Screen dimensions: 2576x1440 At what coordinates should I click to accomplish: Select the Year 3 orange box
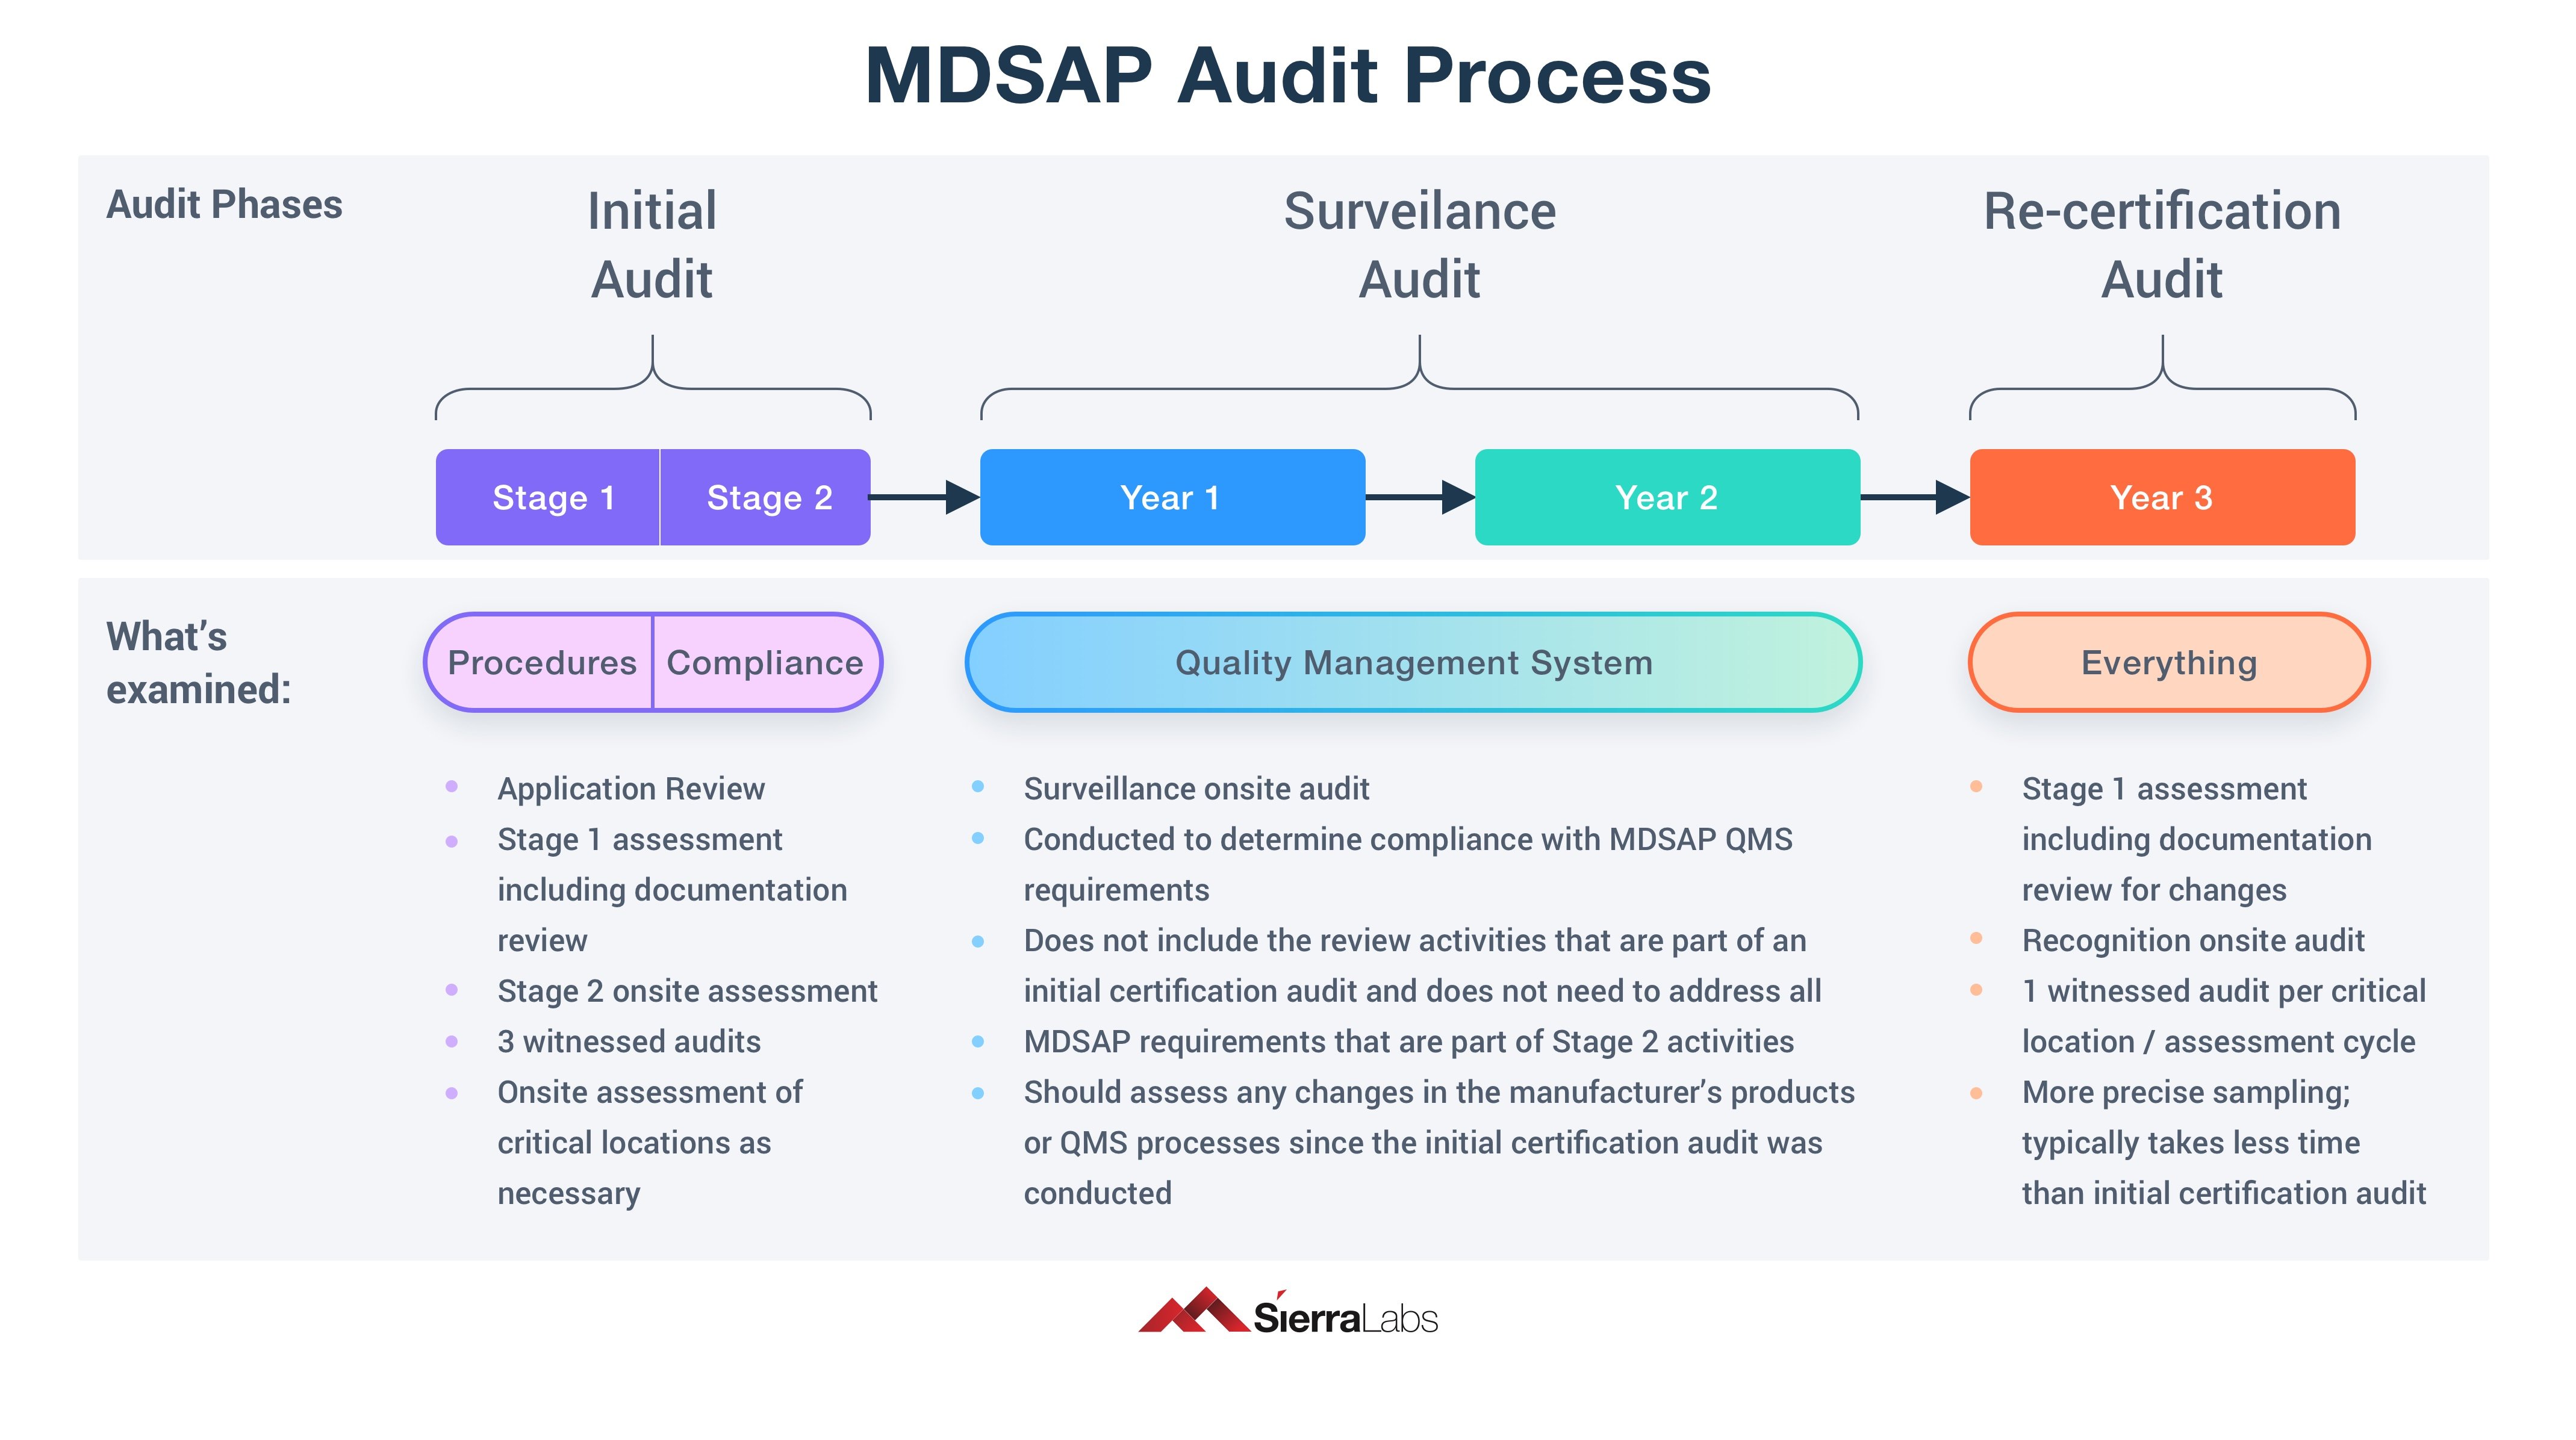point(2161,497)
